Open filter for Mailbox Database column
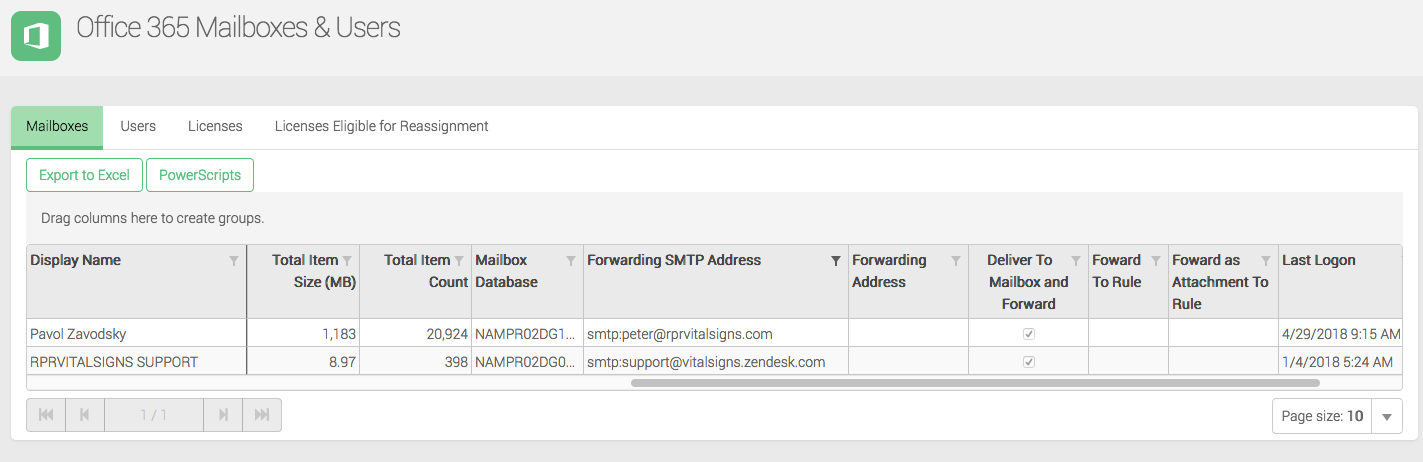The width and height of the screenshot is (1423, 462). pos(571,261)
